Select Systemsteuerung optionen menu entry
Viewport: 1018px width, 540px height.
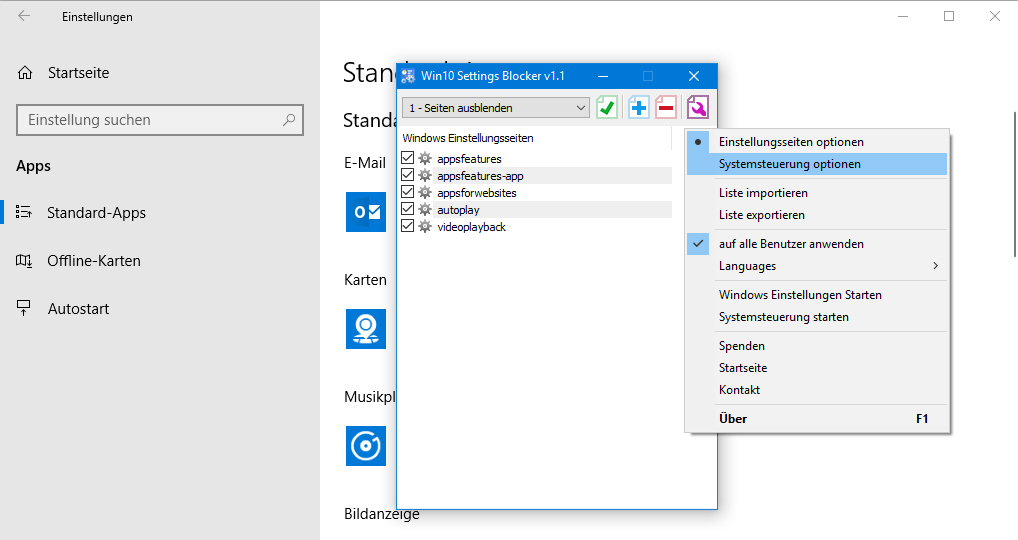pos(817,164)
